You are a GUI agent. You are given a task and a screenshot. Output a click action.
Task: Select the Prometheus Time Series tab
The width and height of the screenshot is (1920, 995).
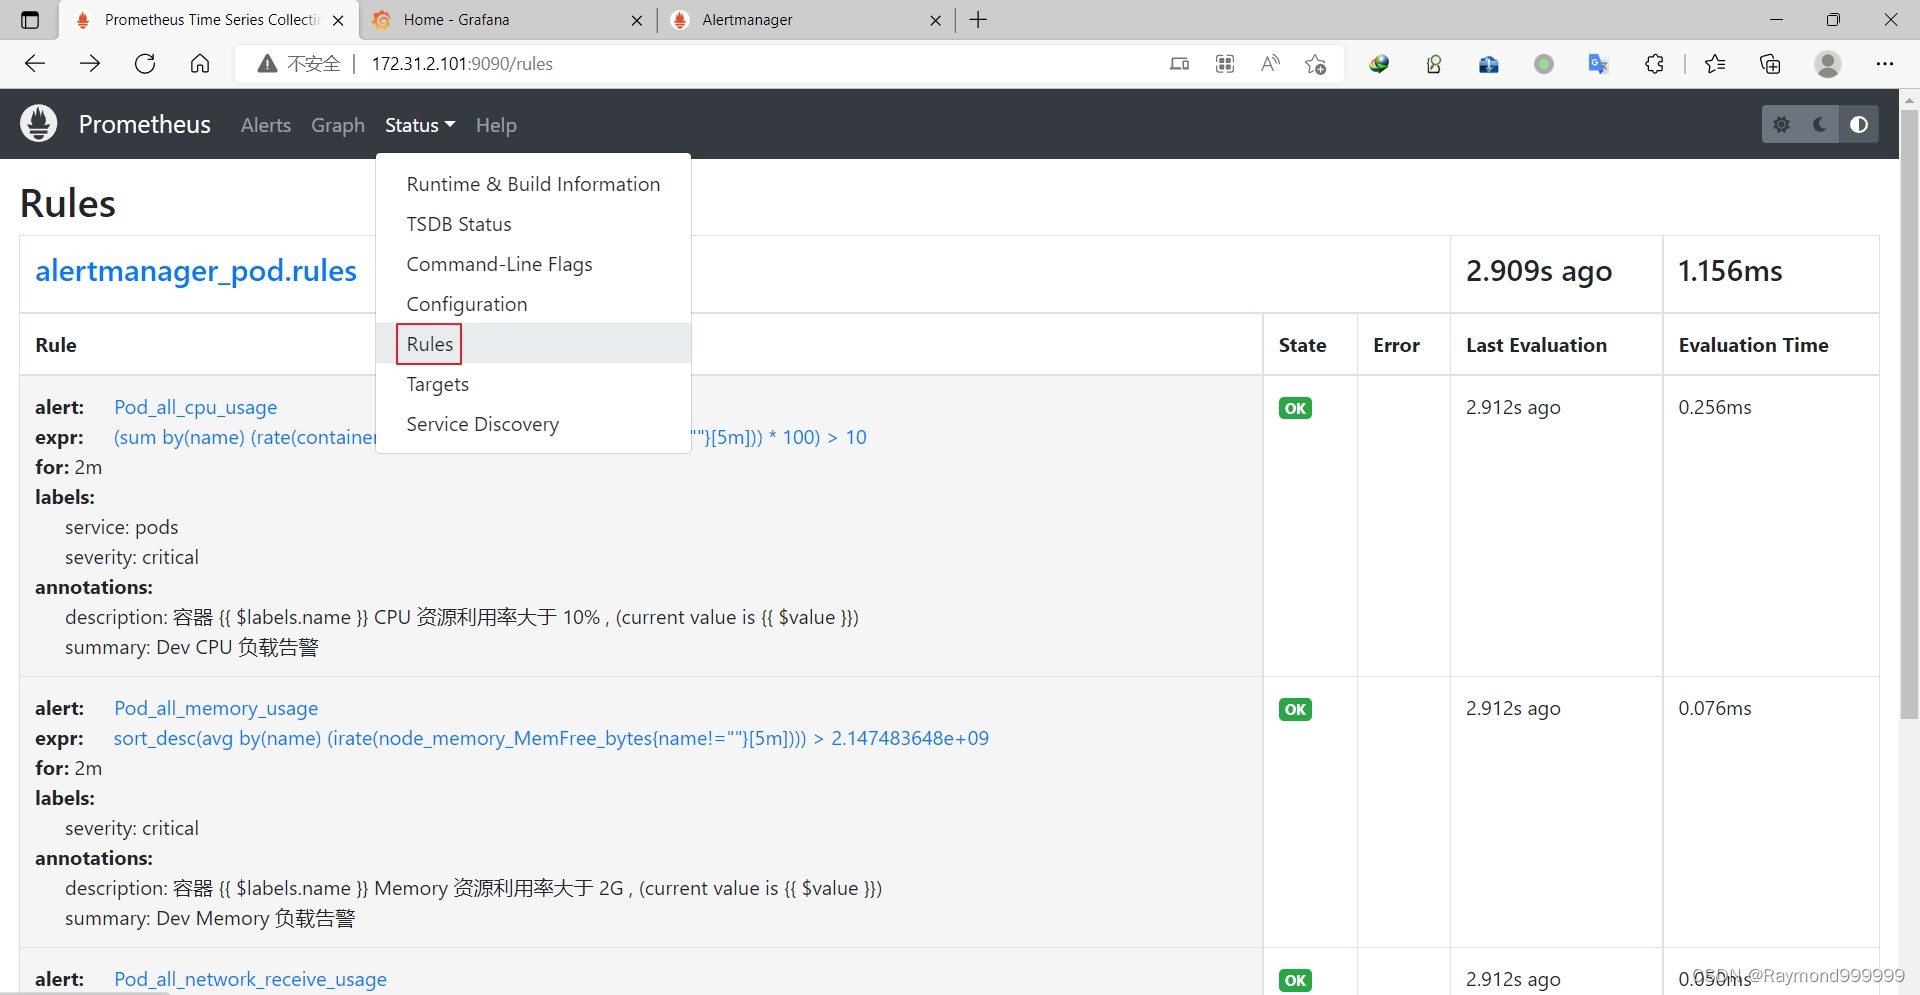click(x=208, y=20)
